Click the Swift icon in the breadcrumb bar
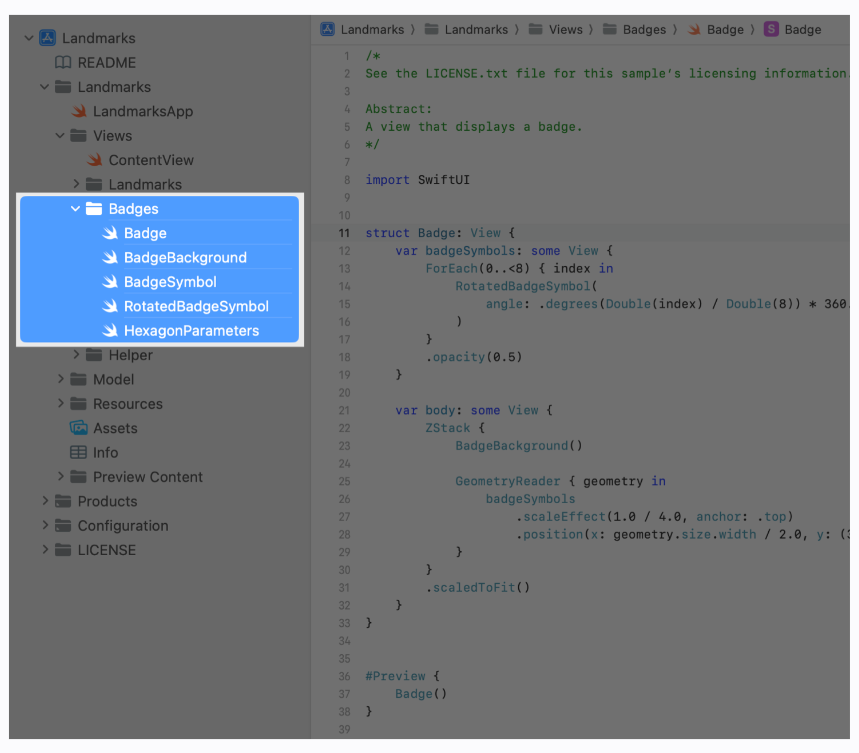 coord(694,30)
